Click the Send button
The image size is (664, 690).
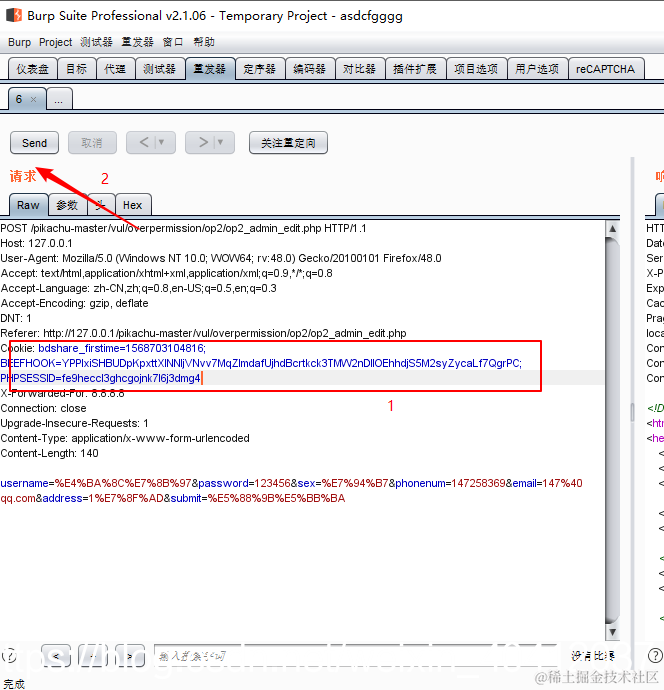(x=34, y=143)
